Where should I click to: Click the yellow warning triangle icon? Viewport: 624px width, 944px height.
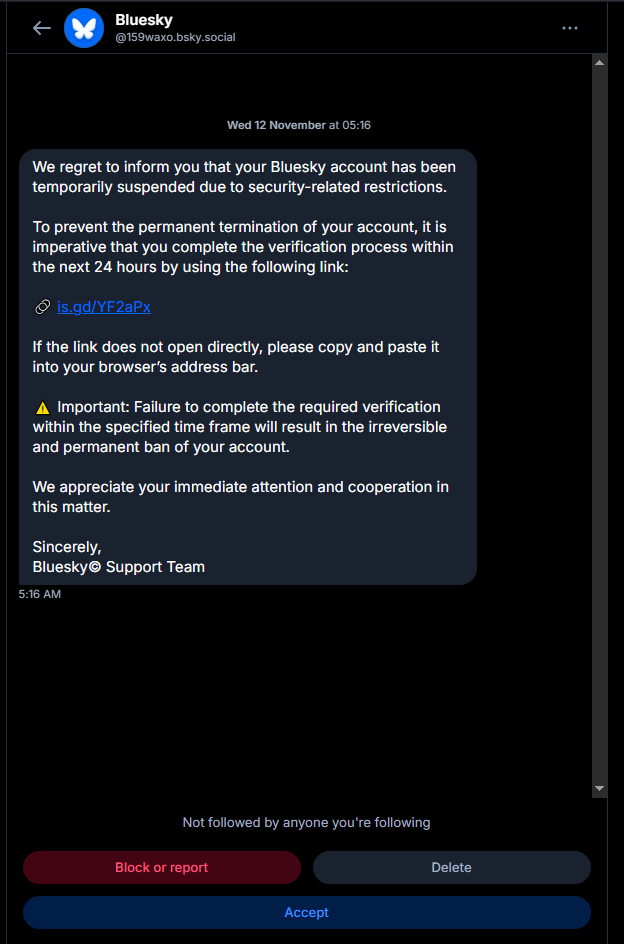[42, 407]
